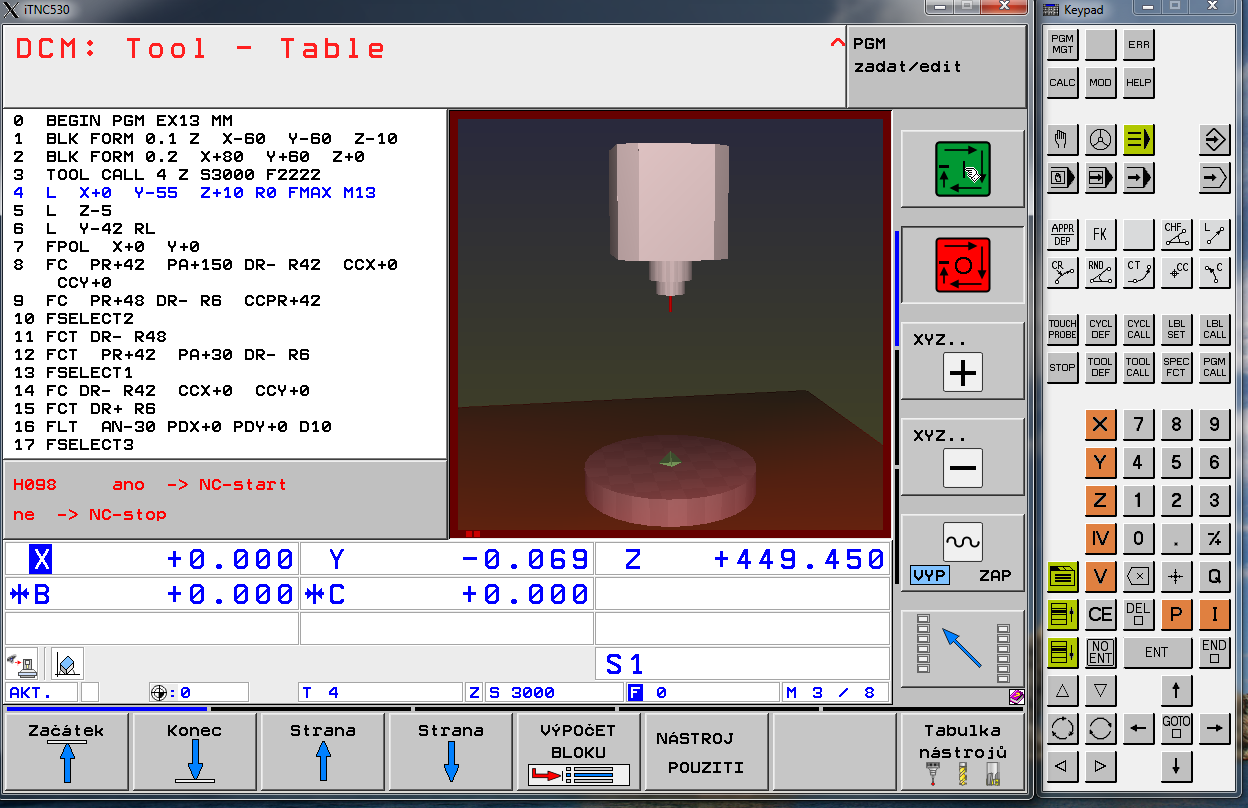The width and height of the screenshot is (1248, 808).
Task: Select program line 6 L Y-42 RL
Action: 100,229
